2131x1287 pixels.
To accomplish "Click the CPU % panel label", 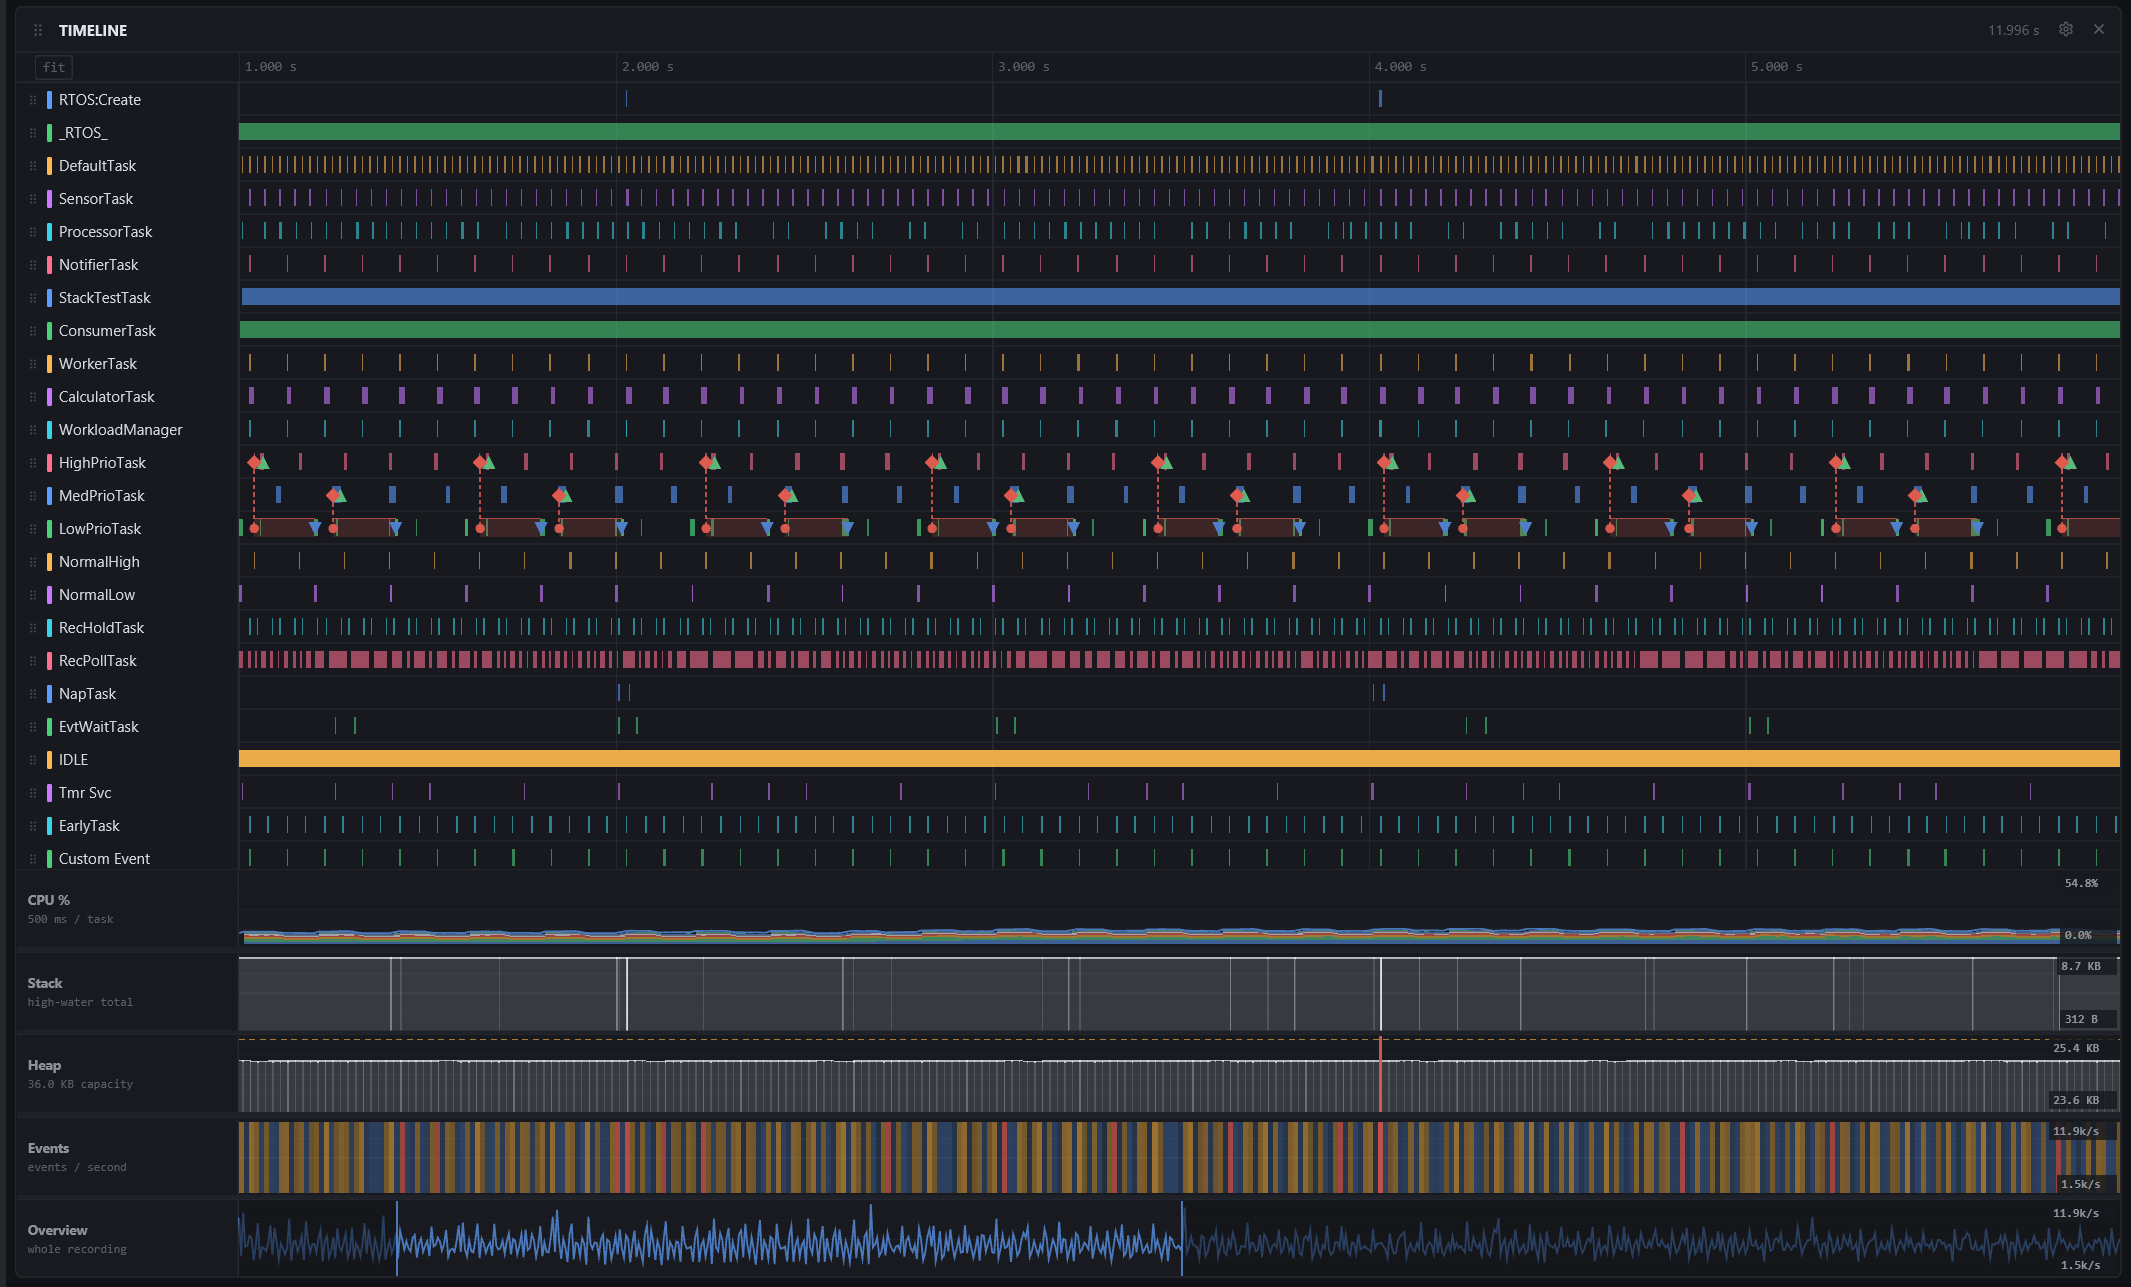I will point(49,900).
